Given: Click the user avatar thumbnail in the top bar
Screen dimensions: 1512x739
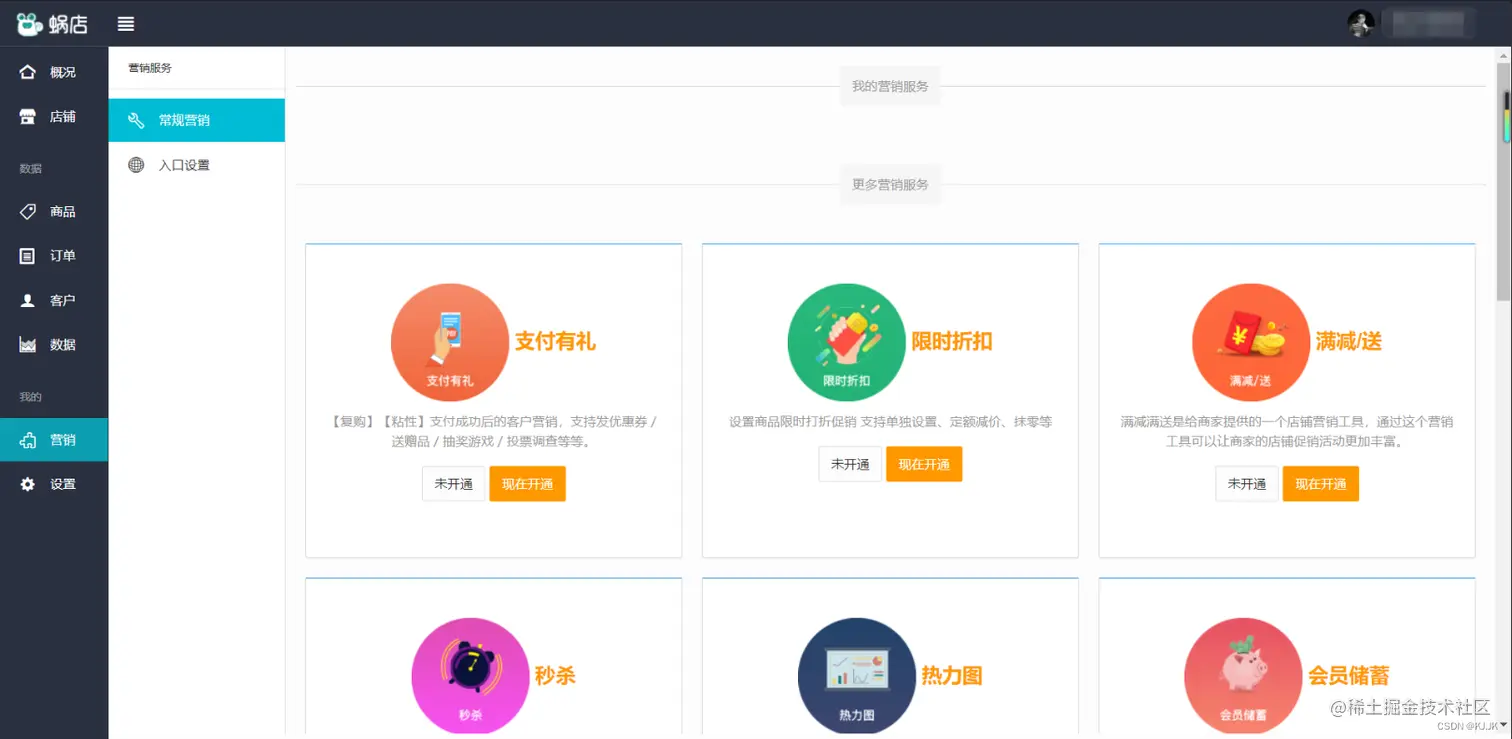Looking at the screenshot, I should (x=1359, y=23).
